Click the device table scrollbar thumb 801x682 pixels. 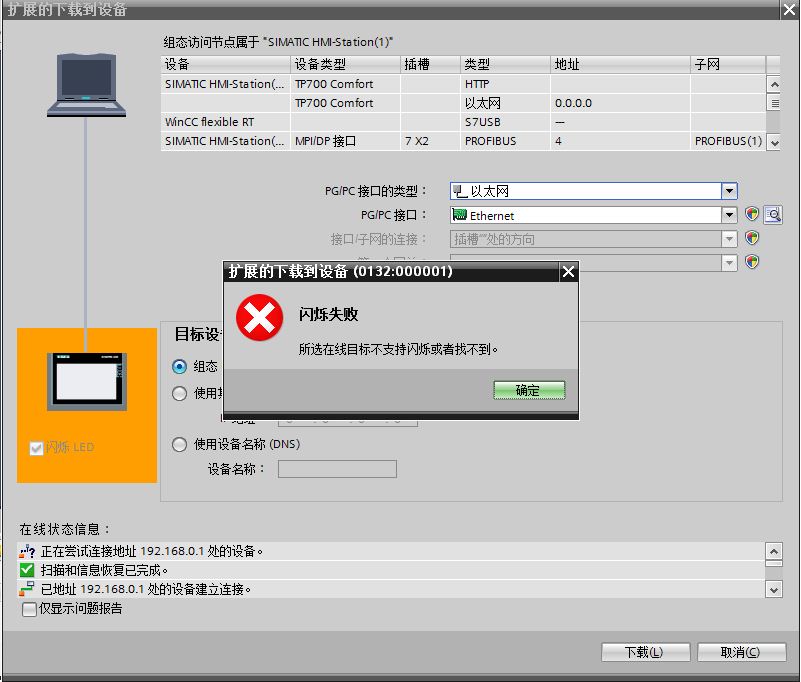[x=774, y=103]
